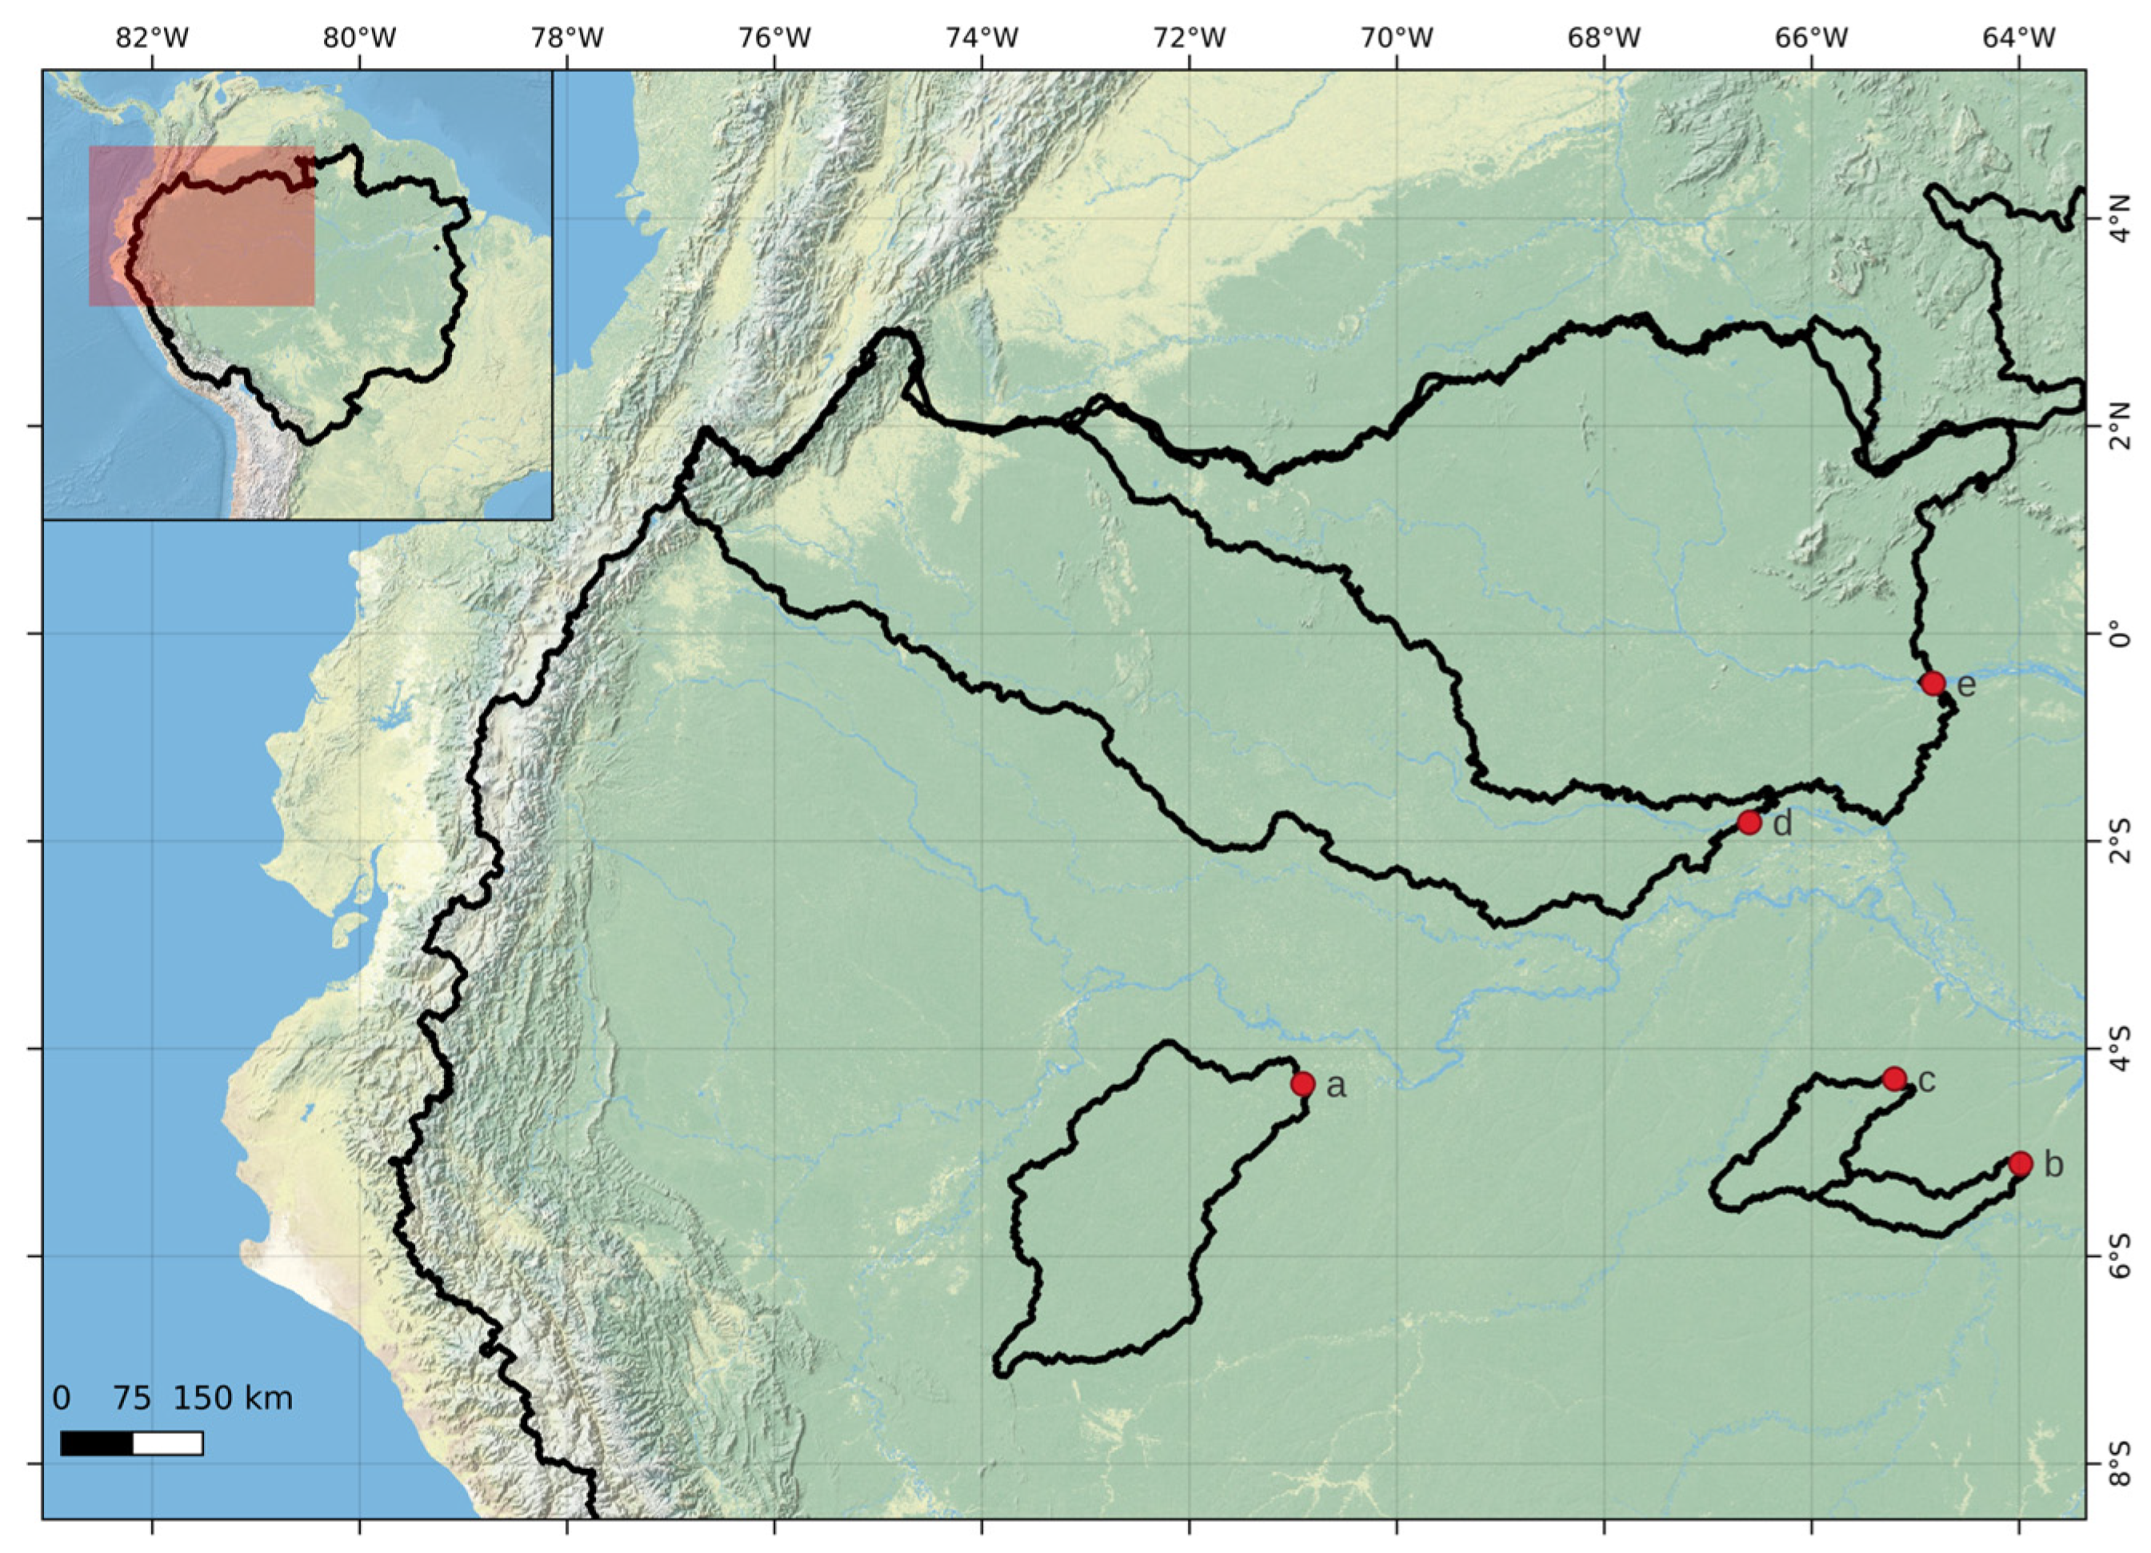Click the 4°N latitude label on right
Viewport: 2151px width, 1553px height.
coord(2119,218)
